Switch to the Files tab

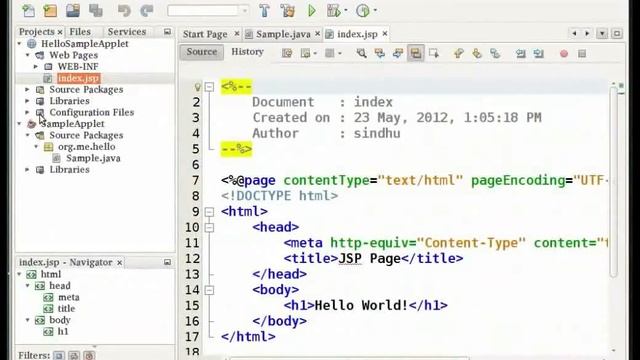[x=80, y=32]
